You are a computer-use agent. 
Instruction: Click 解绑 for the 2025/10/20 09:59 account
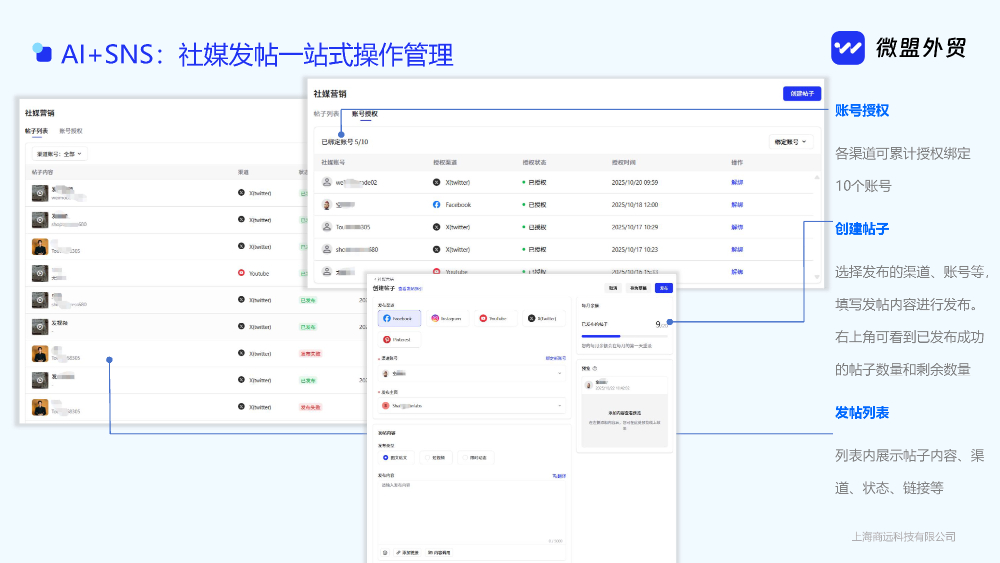coord(737,182)
